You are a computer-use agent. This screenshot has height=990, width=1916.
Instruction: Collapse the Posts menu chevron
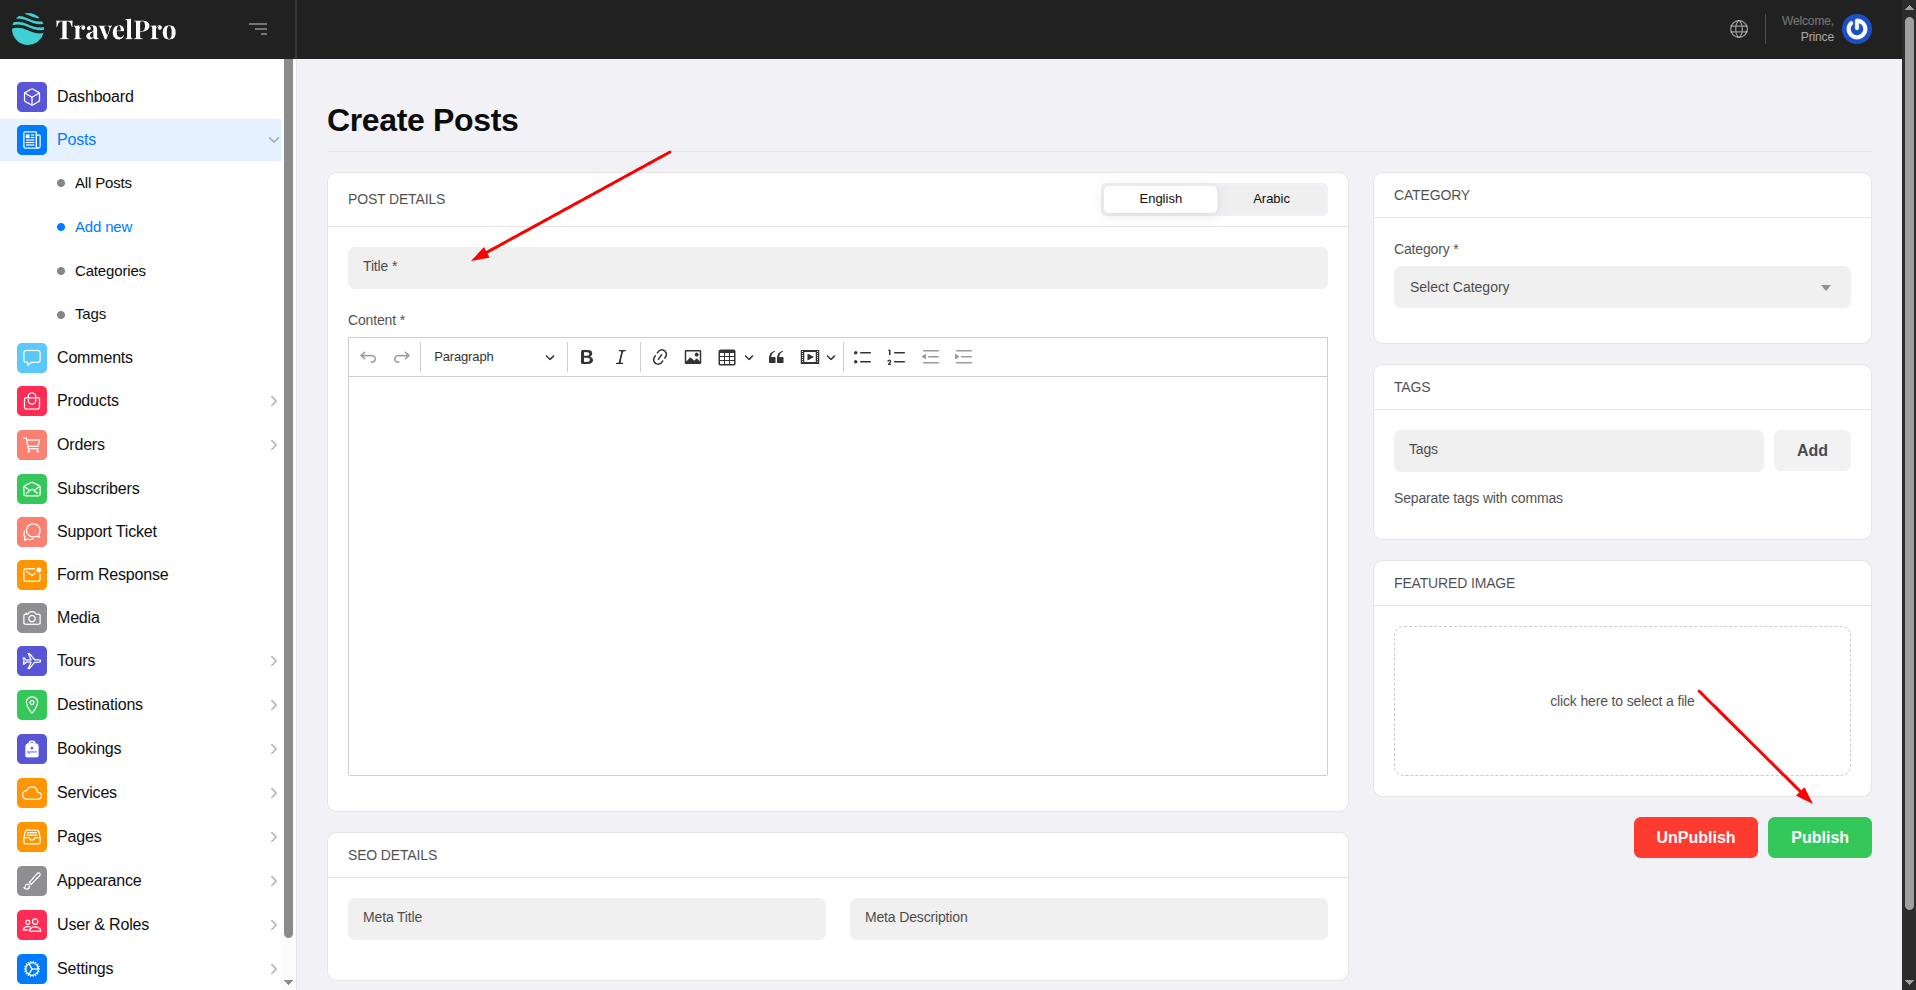click(273, 140)
